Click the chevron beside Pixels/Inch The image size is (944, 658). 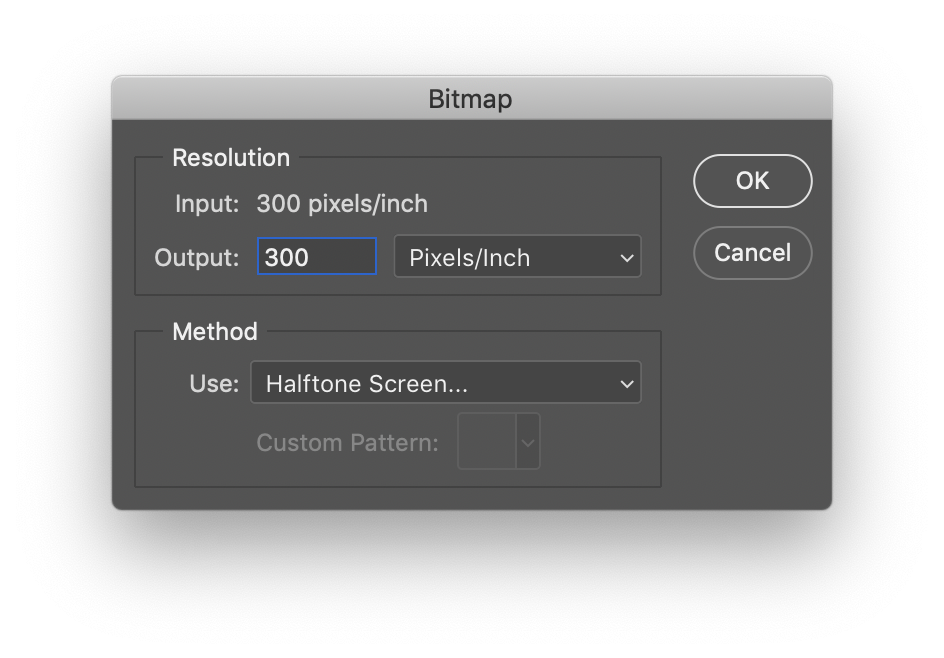tap(627, 258)
